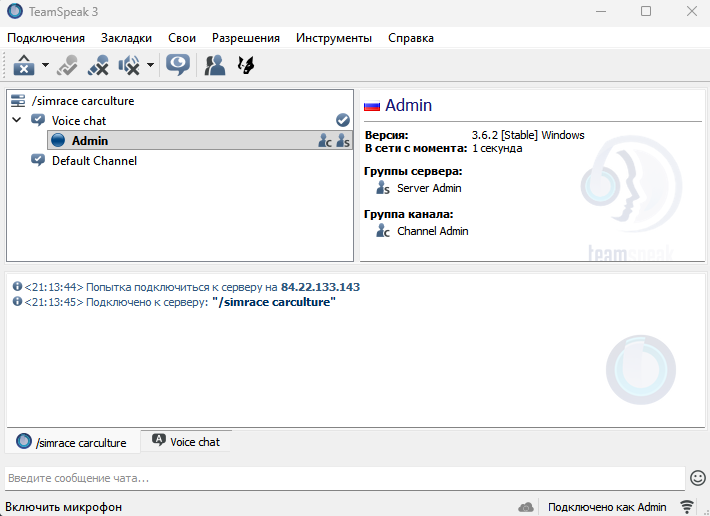The height and width of the screenshot is (516, 710).
Task: Select the /simrace carculture server row
Action: pyautogui.click(x=180, y=100)
